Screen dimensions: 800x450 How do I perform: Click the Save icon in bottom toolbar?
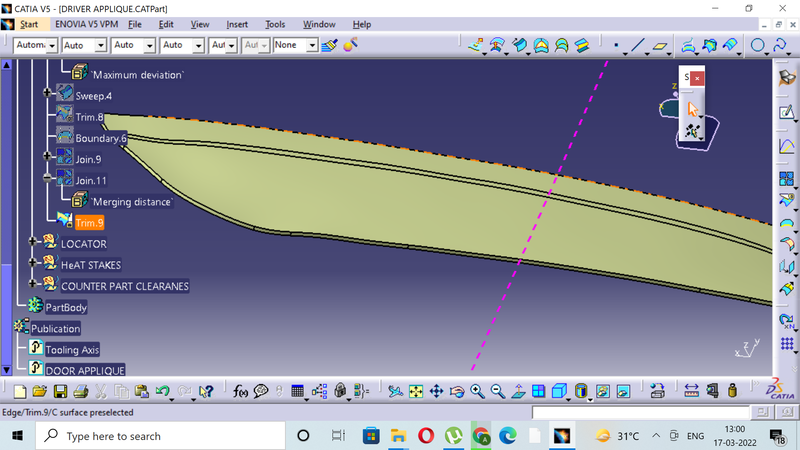coord(60,391)
